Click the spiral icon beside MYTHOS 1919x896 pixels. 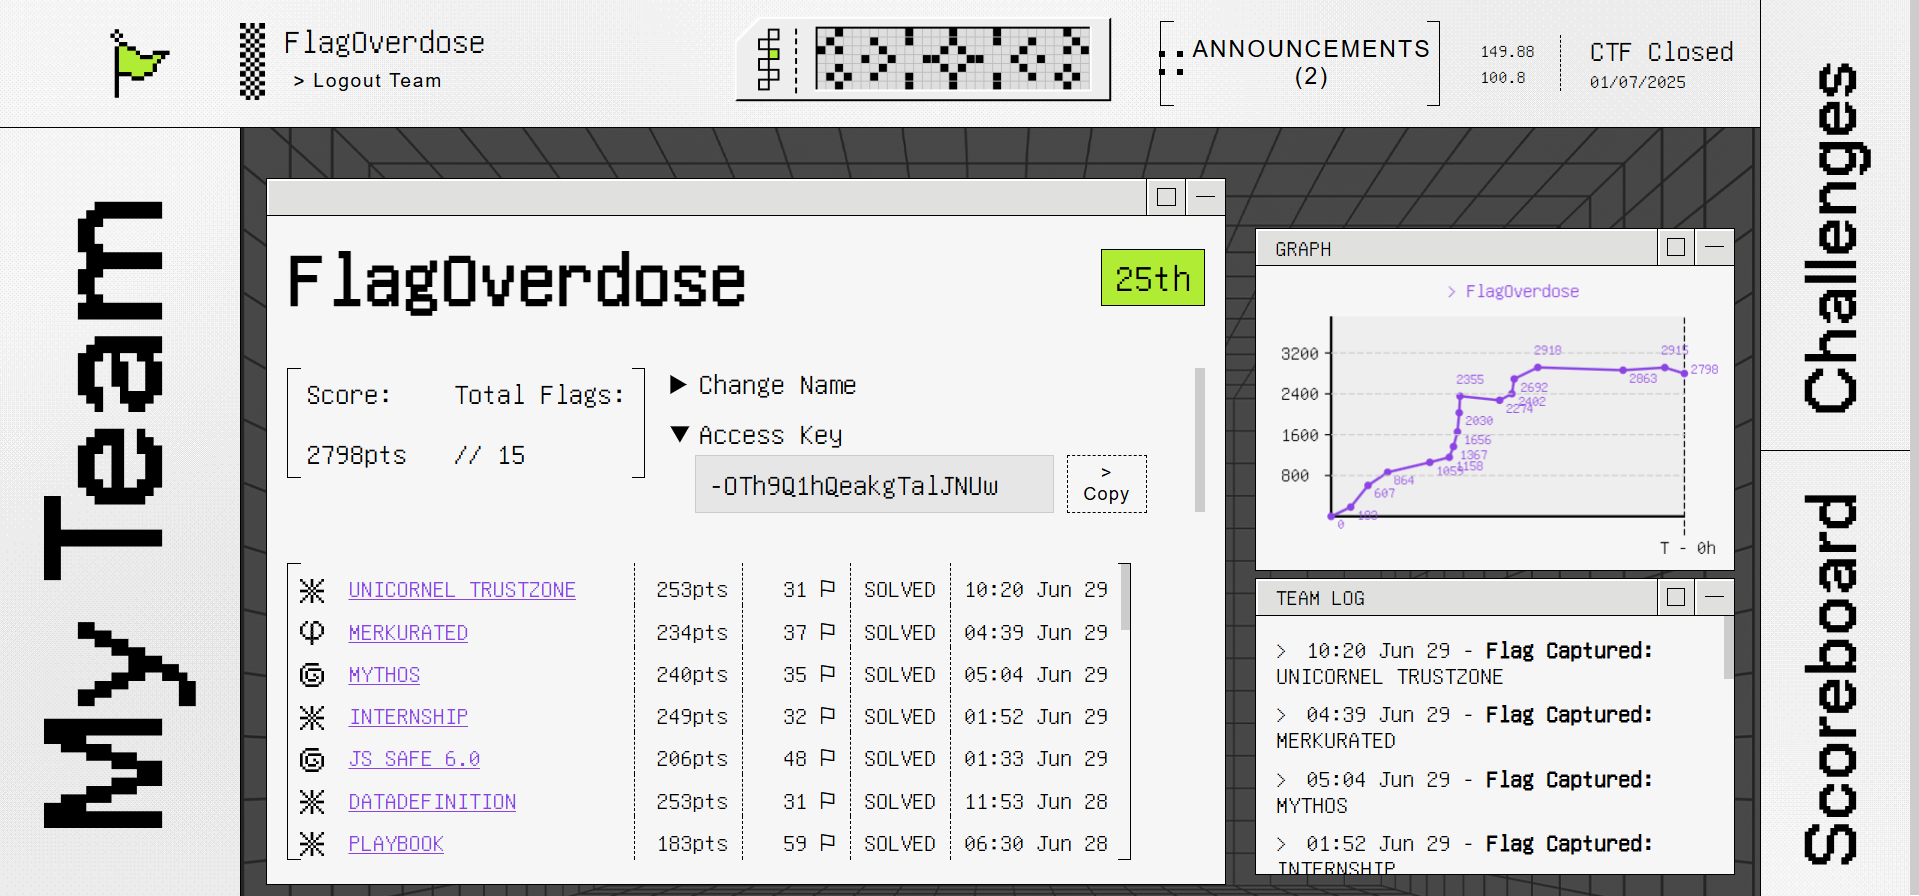click(312, 676)
